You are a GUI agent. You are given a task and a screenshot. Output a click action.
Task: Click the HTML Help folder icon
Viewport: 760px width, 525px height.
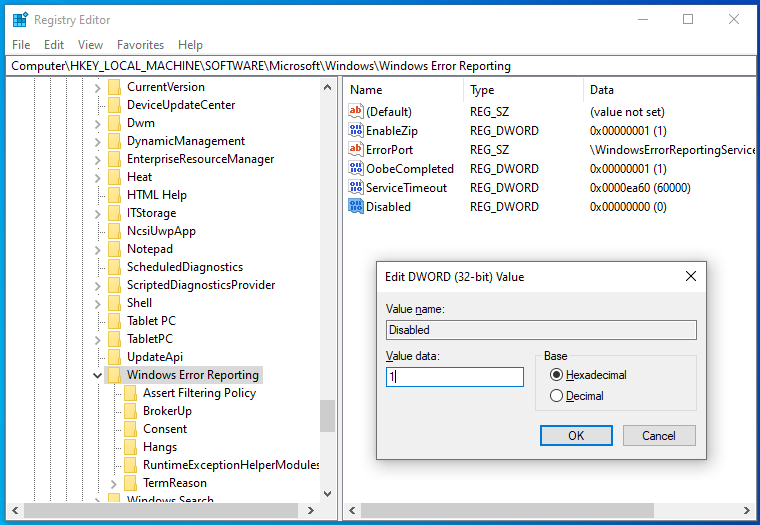114,195
